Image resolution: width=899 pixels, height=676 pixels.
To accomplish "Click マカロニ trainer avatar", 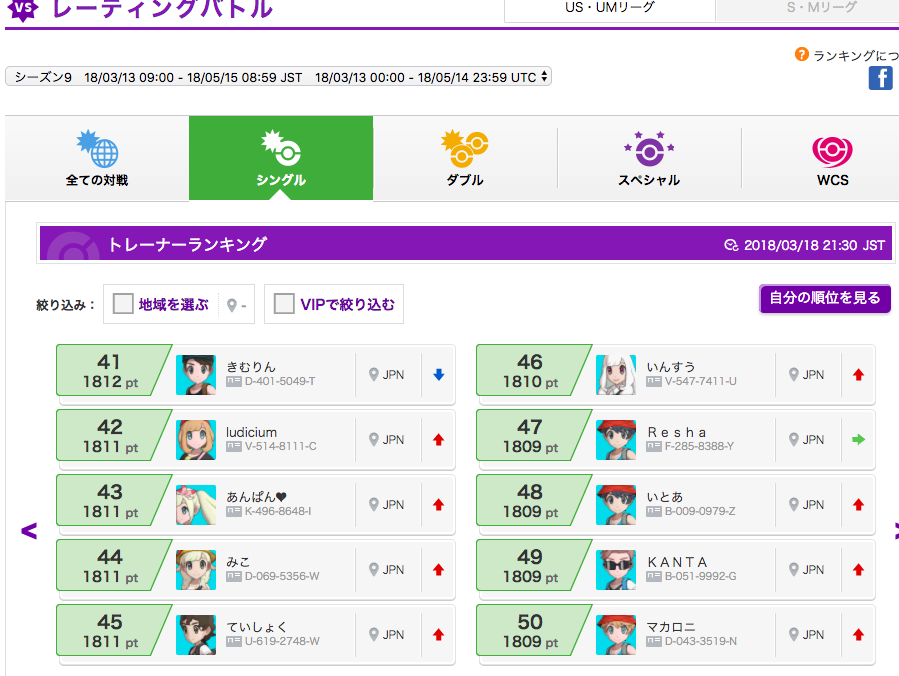I will (x=616, y=635).
